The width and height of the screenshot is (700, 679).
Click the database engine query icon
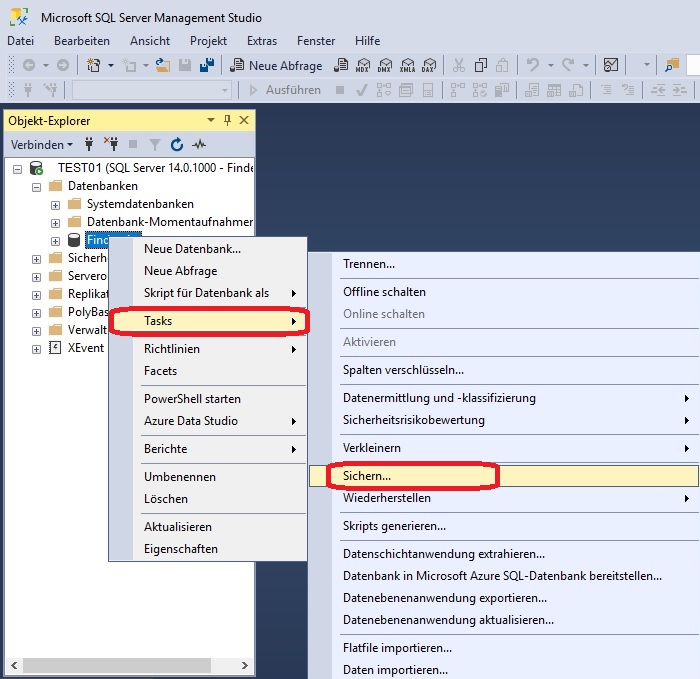tap(341, 66)
